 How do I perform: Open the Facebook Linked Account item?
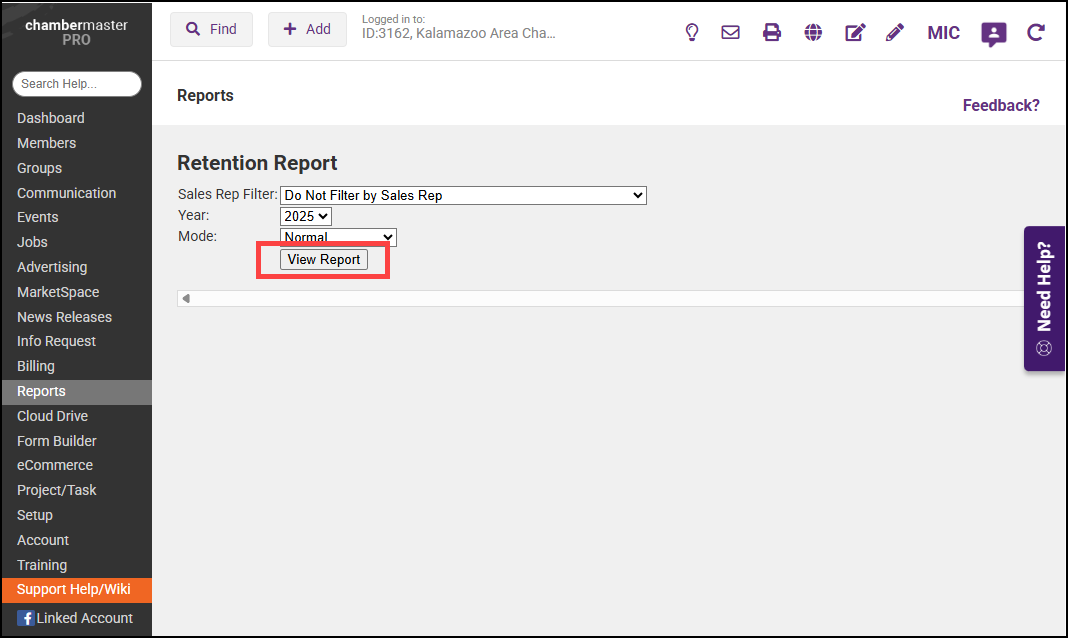[x=76, y=618]
